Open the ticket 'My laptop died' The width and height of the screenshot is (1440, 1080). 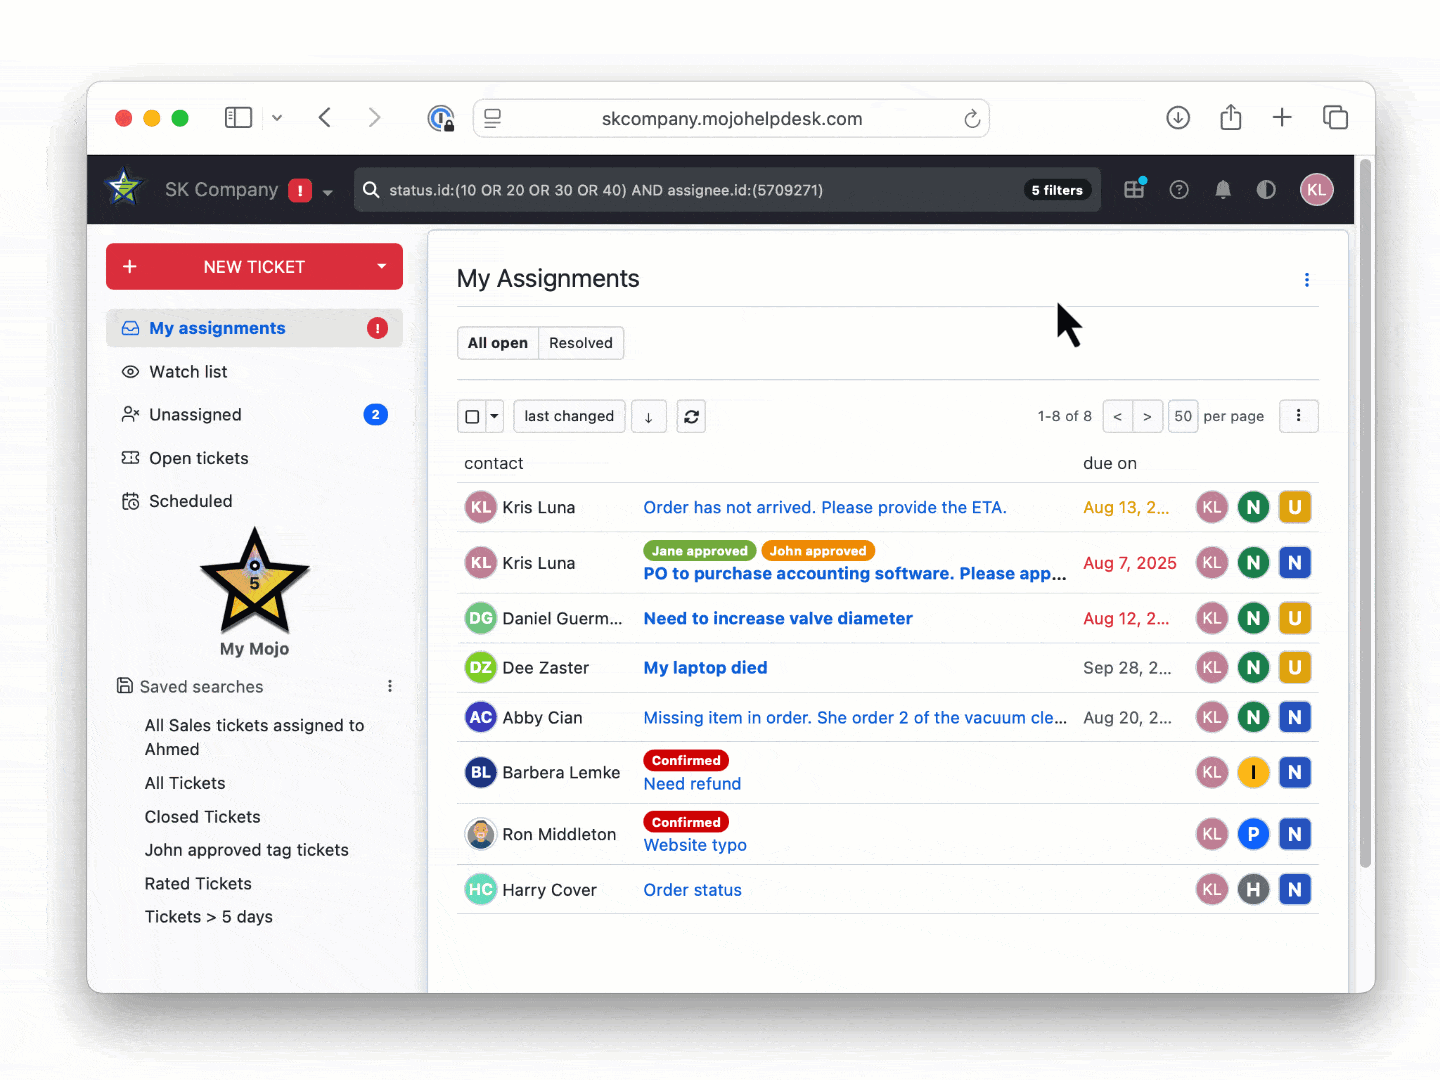coord(705,667)
